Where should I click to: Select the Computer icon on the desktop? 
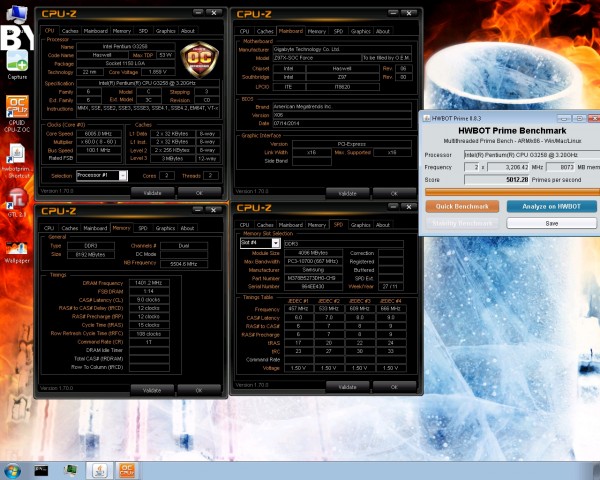pyautogui.click(x=16, y=15)
